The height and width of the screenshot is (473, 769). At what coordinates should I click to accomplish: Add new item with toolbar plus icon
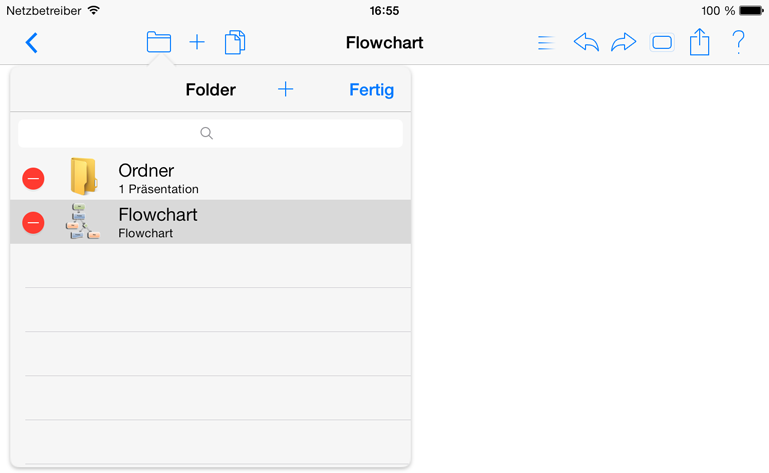tap(197, 42)
